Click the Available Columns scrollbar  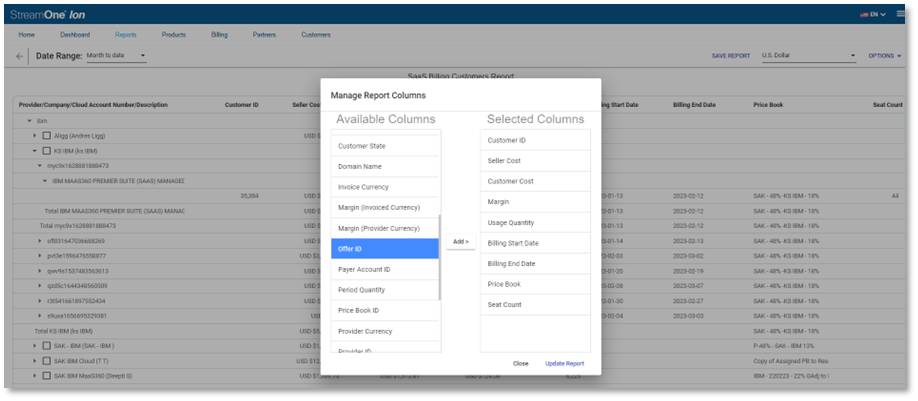pos(440,258)
